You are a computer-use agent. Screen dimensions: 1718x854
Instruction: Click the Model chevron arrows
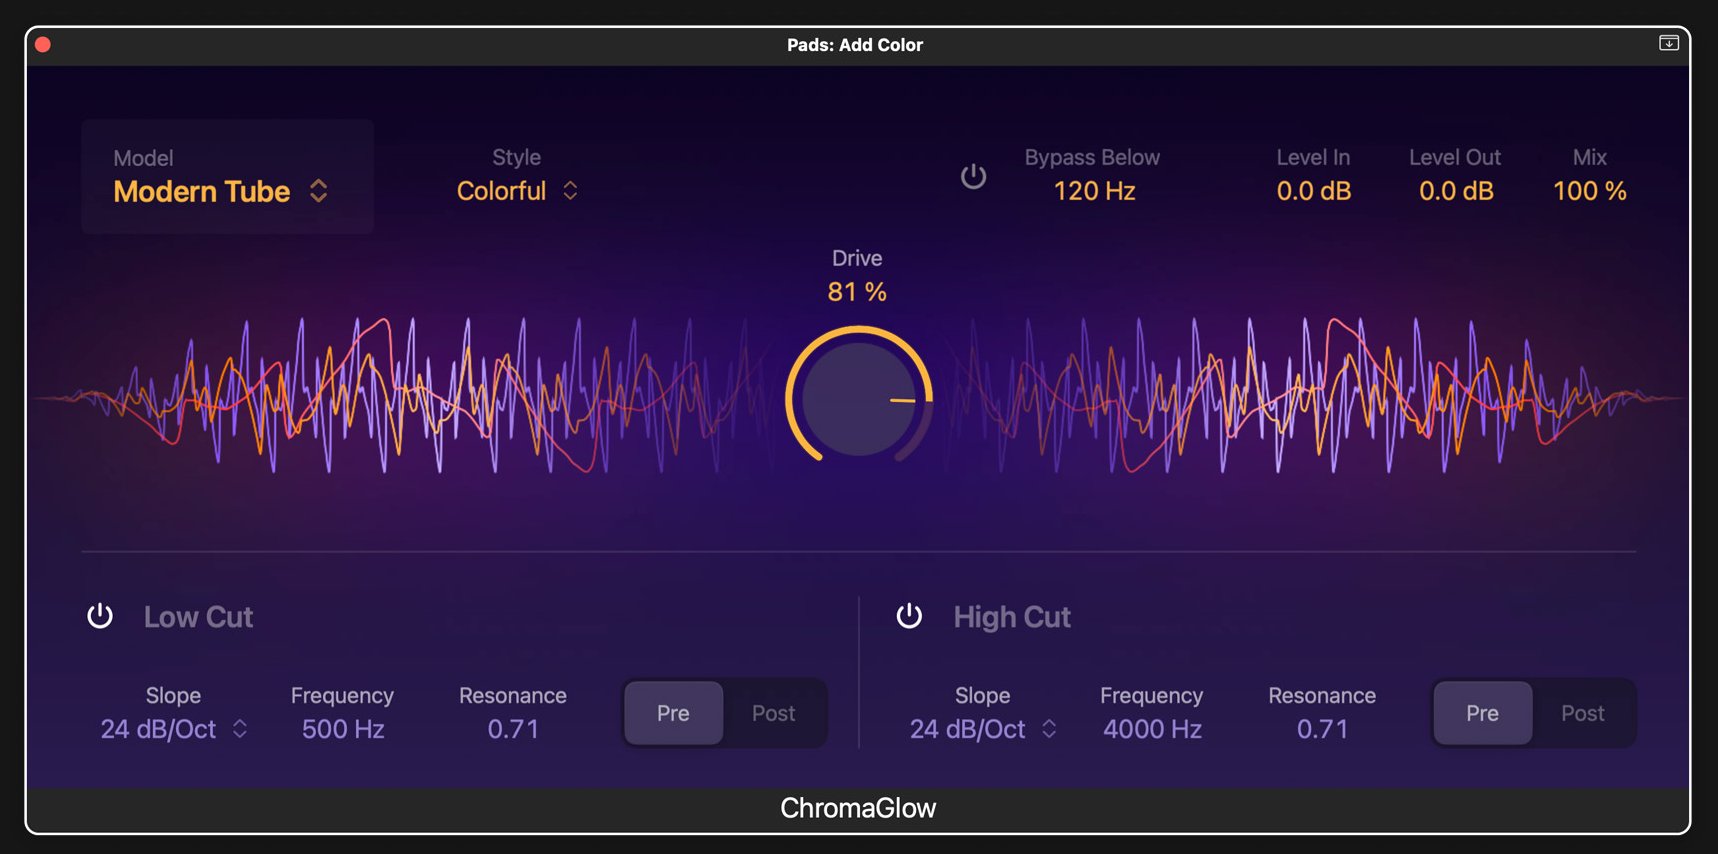click(319, 191)
